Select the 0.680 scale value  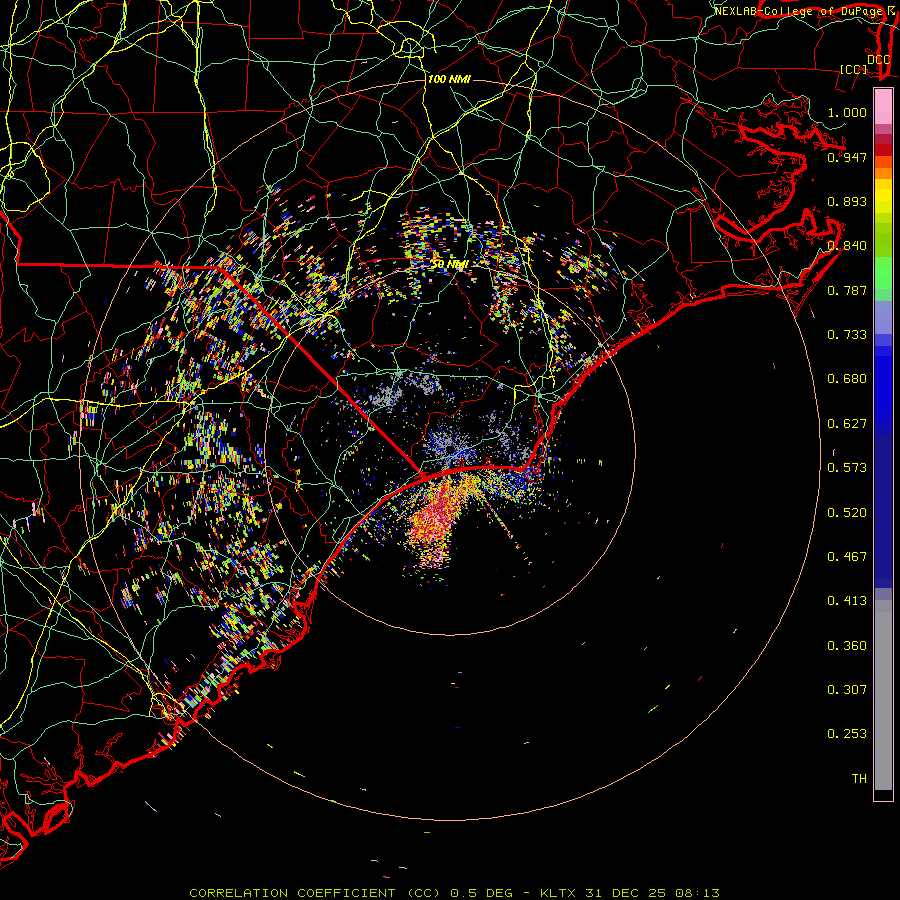[847, 379]
